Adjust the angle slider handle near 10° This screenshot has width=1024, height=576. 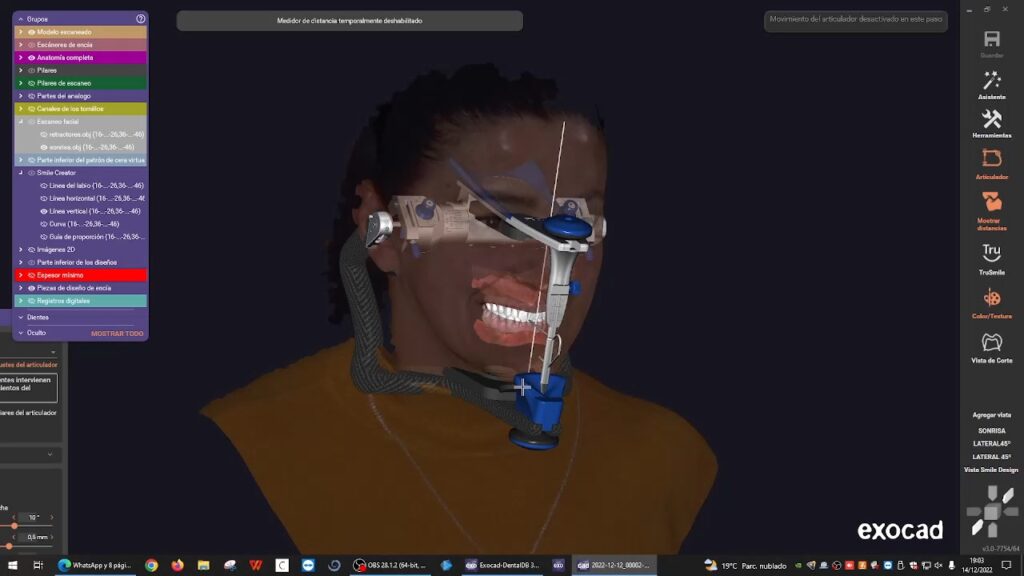(14, 526)
